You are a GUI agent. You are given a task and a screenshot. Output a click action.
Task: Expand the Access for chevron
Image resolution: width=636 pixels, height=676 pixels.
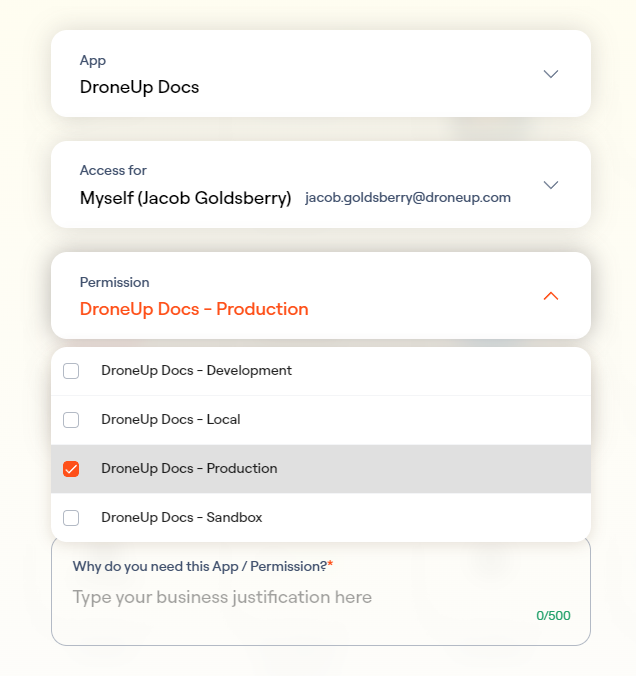pos(551,185)
